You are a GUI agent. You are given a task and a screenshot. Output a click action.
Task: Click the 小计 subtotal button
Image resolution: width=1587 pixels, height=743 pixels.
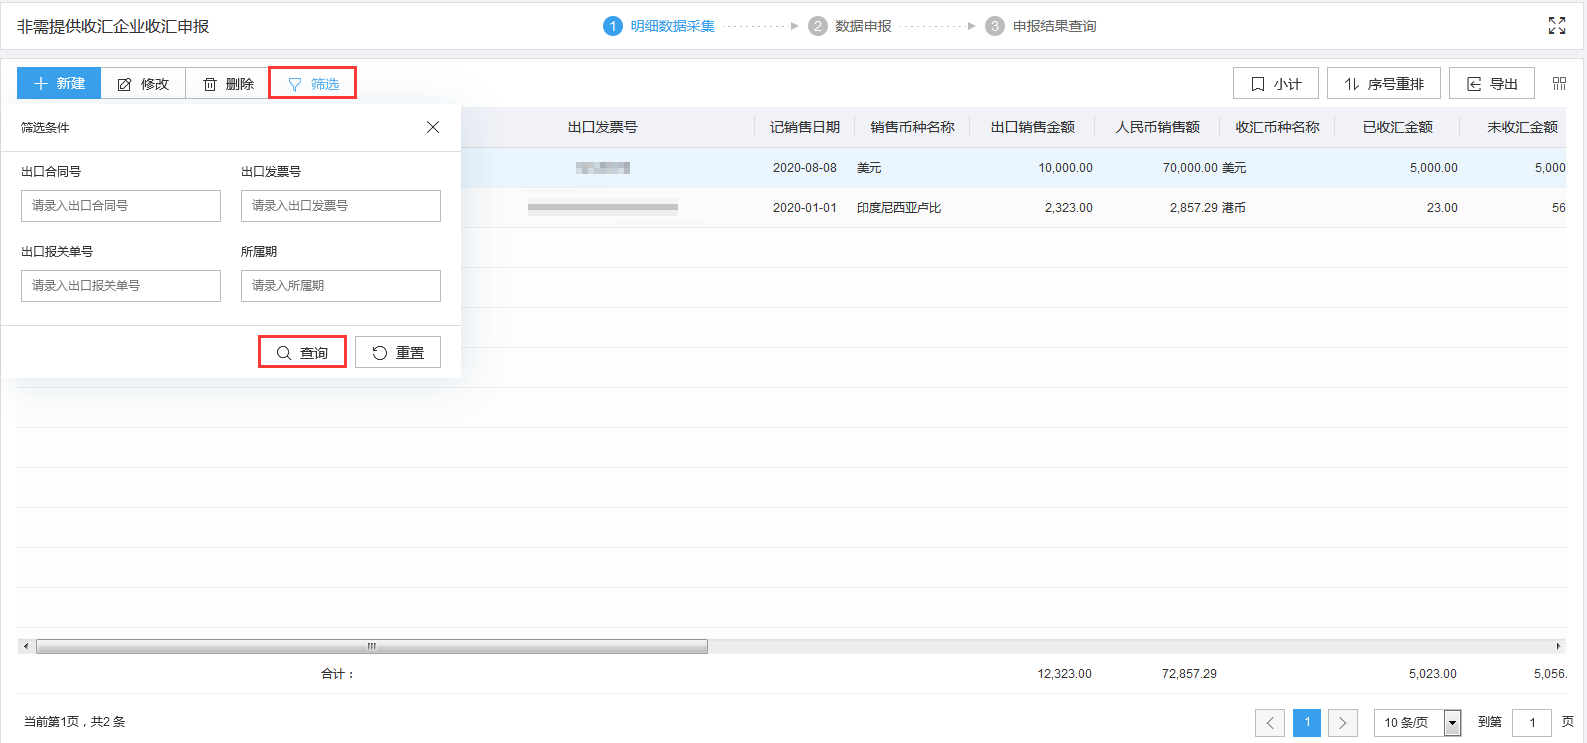(1276, 84)
